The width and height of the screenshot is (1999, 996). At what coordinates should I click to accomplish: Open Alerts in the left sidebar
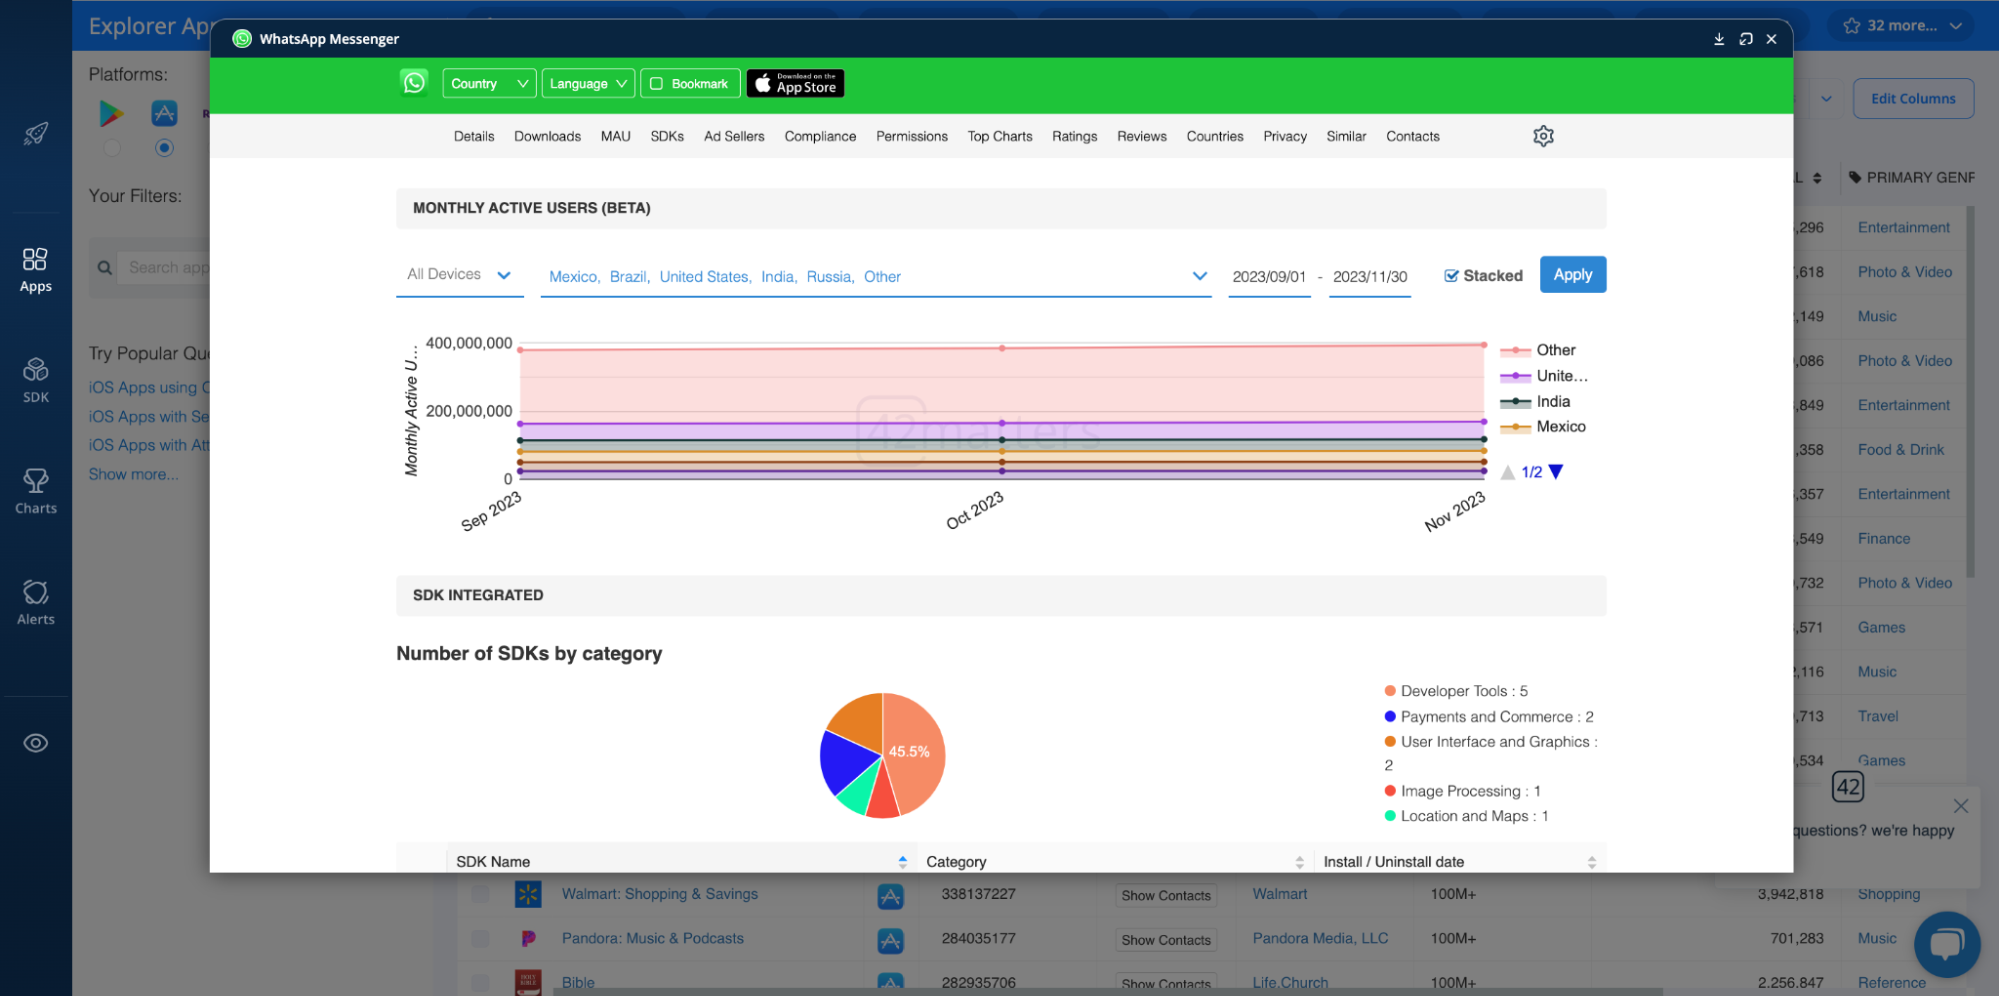(36, 602)
